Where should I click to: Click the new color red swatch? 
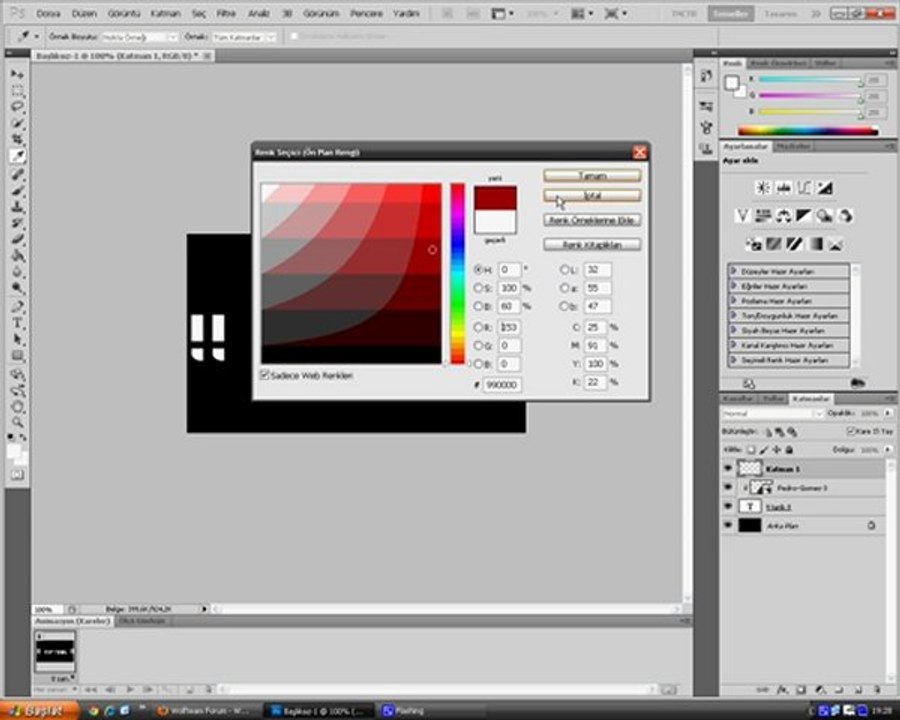click(495, 197)
